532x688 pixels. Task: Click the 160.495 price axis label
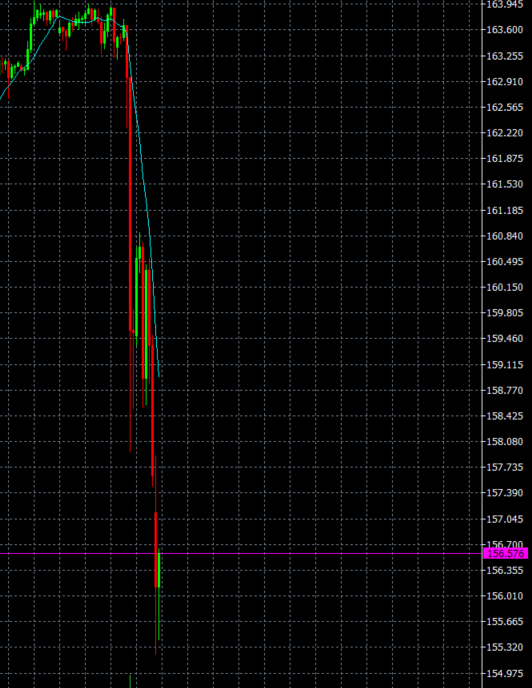505,262
